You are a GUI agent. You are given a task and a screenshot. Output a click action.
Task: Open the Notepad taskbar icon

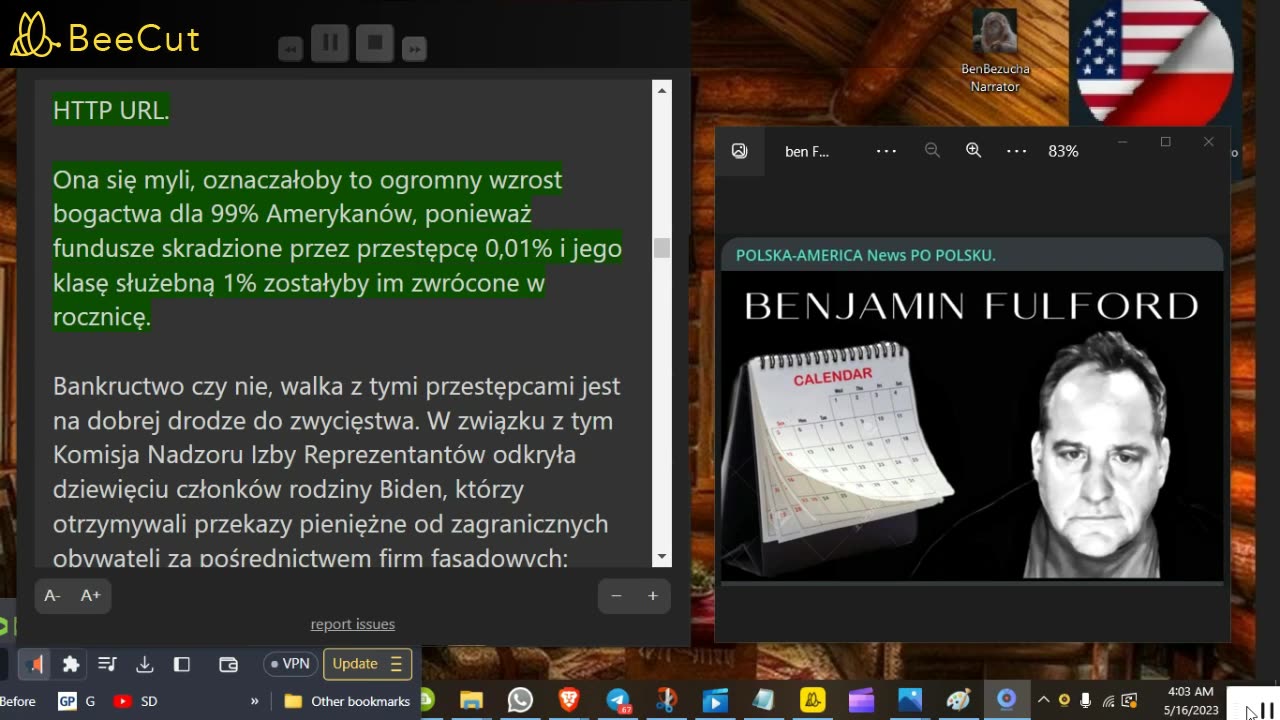[x=763, y=700]
